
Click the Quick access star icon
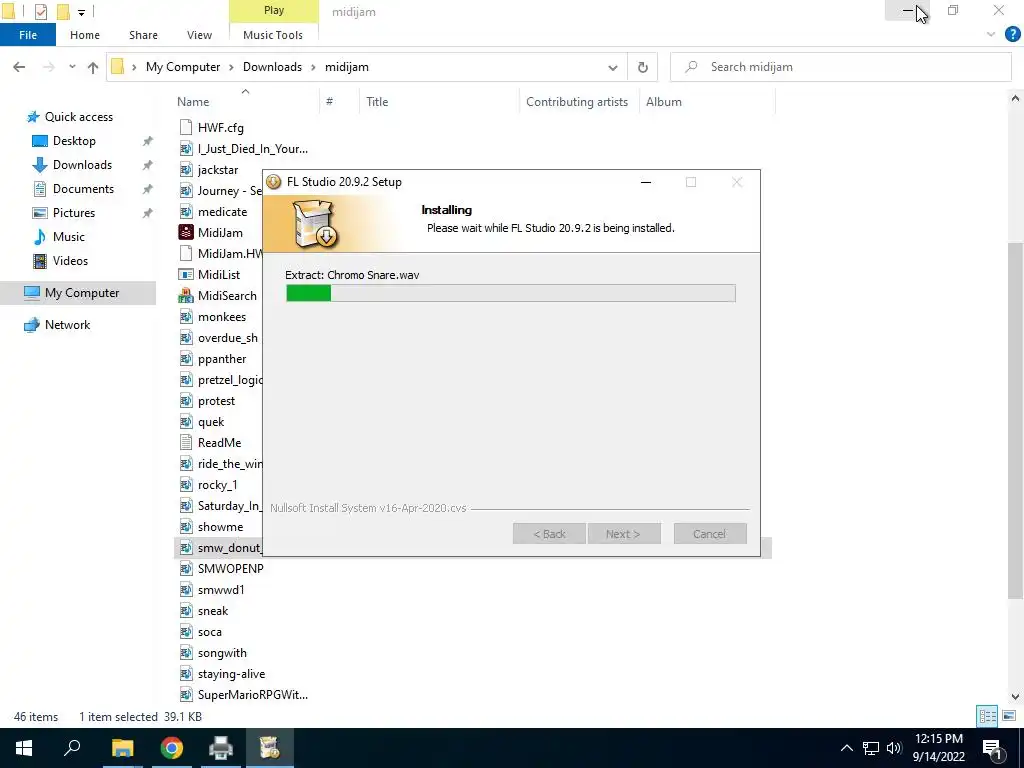(x=33, y=117)
